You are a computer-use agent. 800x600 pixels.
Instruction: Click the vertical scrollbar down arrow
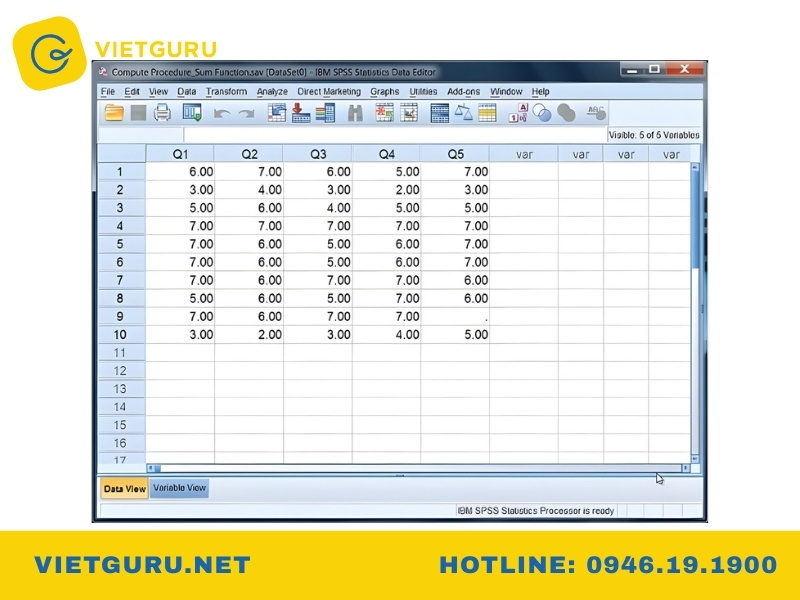[695, 459]
